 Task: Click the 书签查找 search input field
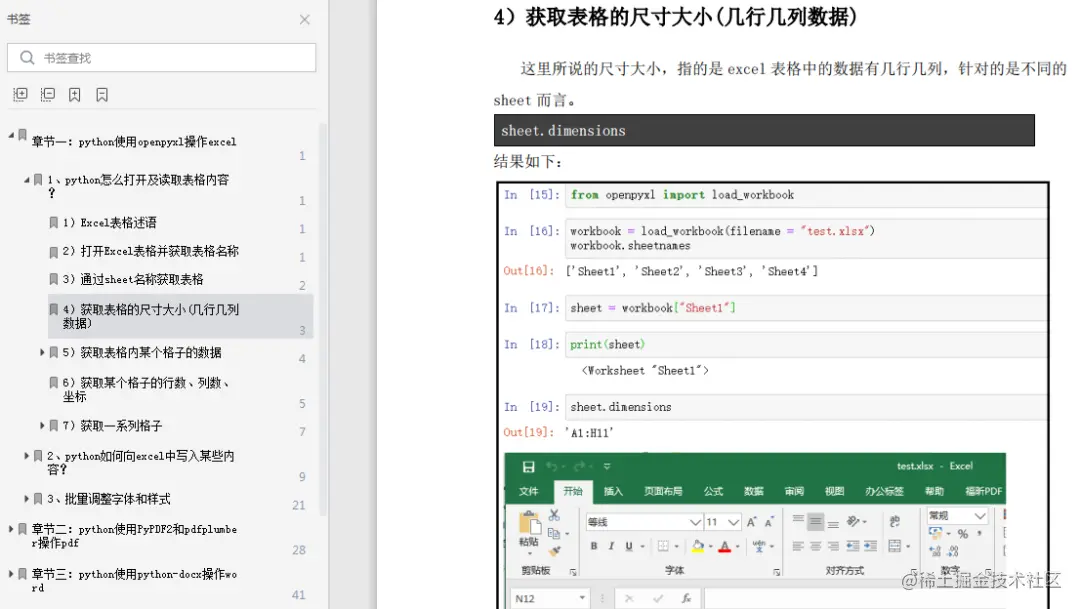click(162, 57)
